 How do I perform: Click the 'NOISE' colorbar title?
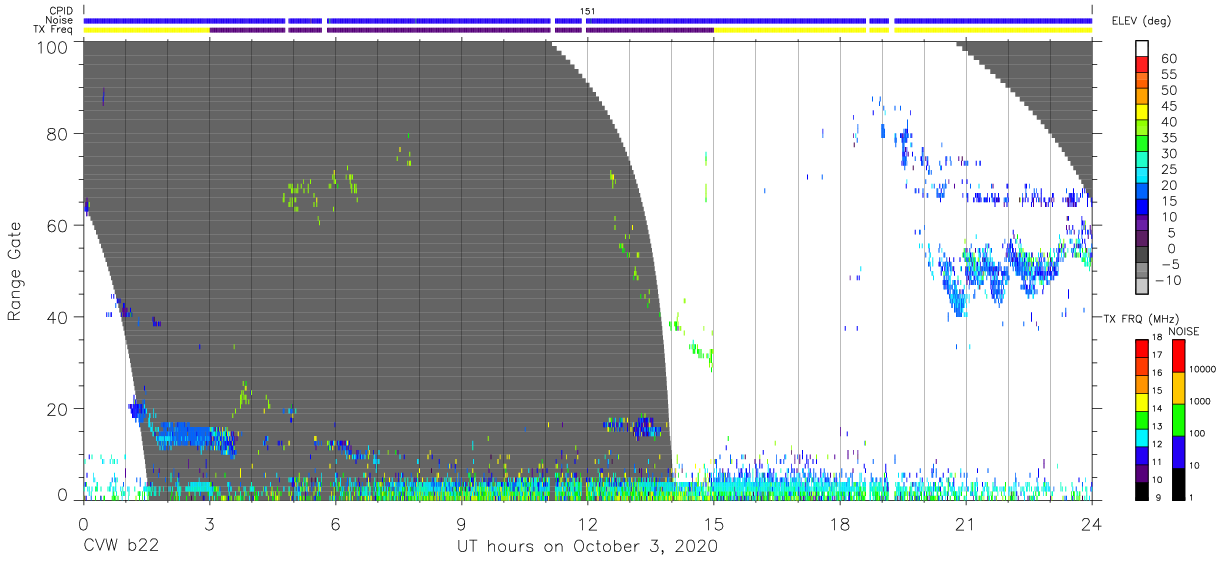coord(1182,331)
